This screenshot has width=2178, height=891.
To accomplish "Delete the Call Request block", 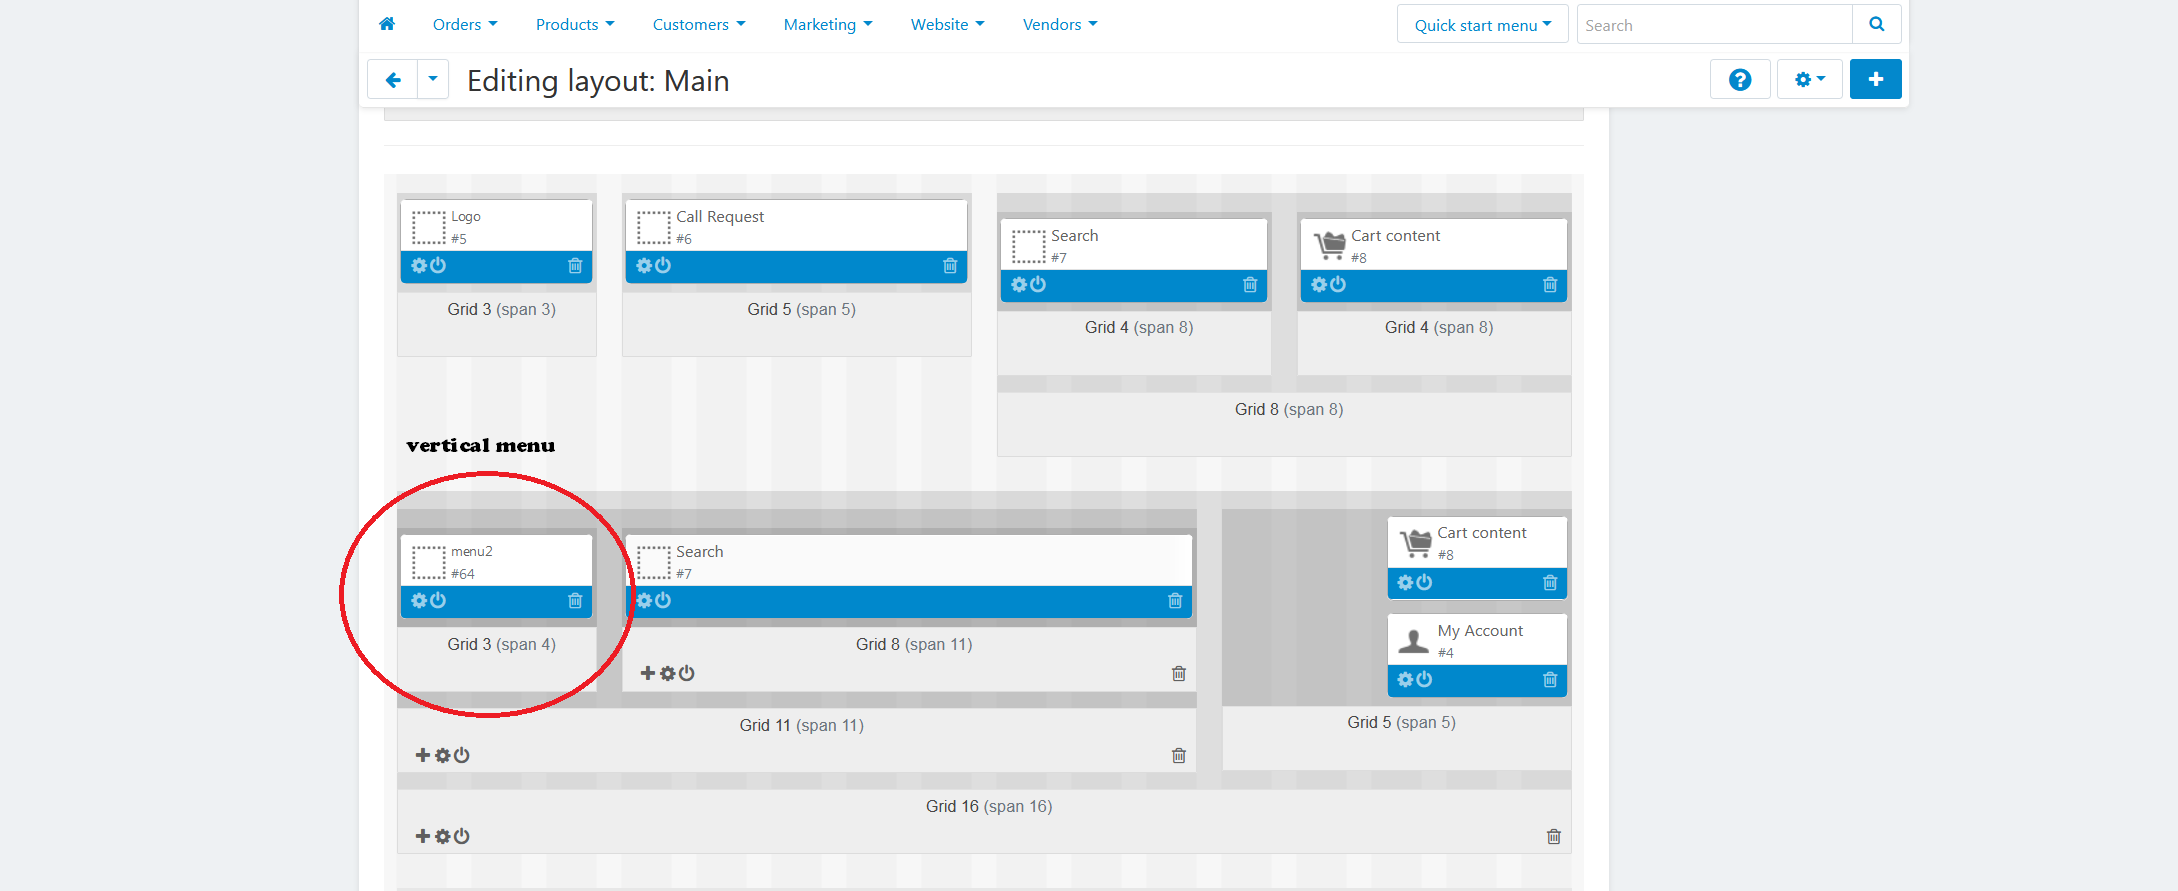I will (950, 266).
